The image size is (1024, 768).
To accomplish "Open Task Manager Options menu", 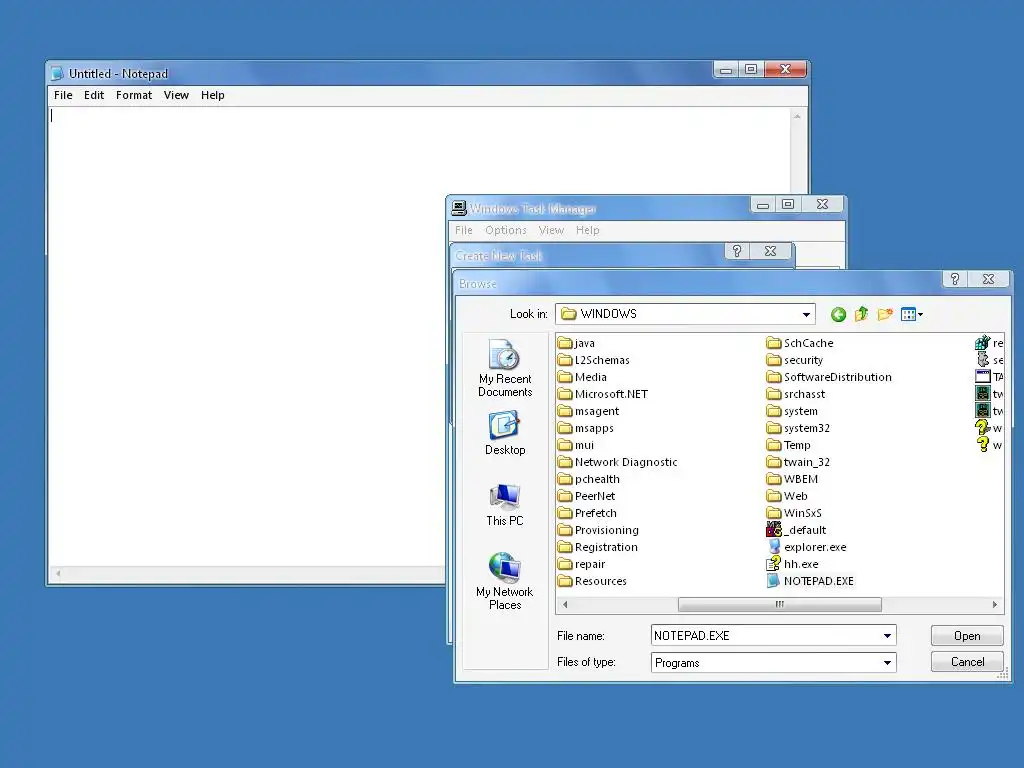I will coord(505,230).
